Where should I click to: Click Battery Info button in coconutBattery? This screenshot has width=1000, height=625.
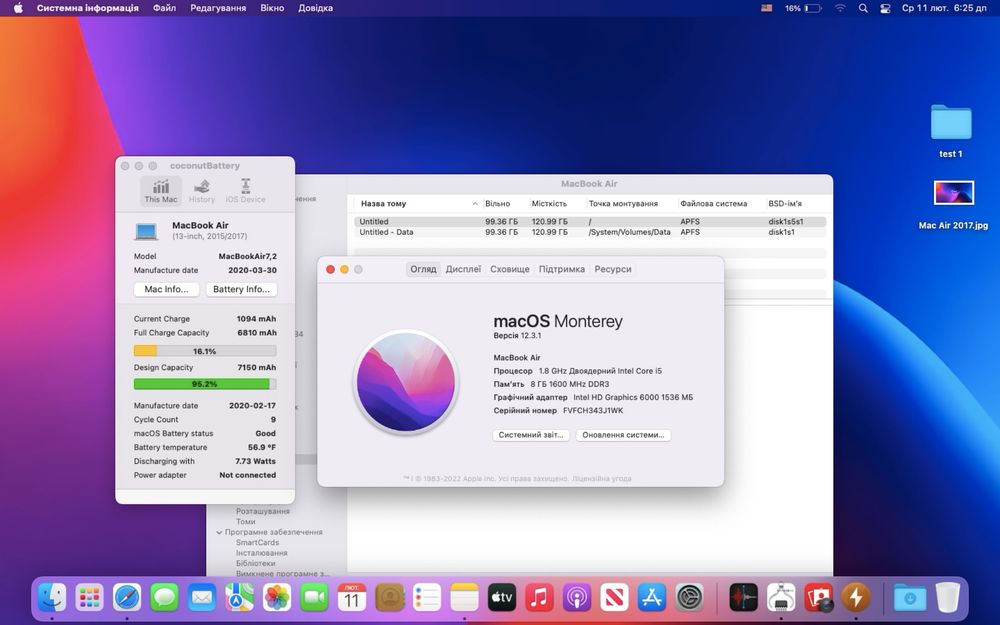241,289
